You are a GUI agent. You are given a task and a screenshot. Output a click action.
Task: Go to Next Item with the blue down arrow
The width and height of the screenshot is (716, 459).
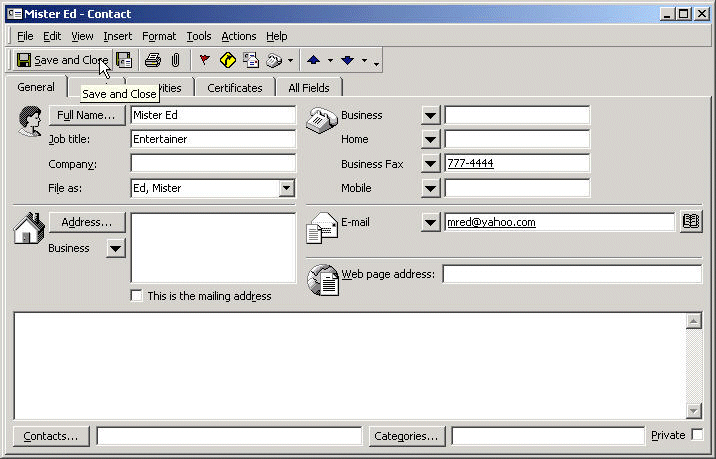pyautogui.click(x=347, y=60)
